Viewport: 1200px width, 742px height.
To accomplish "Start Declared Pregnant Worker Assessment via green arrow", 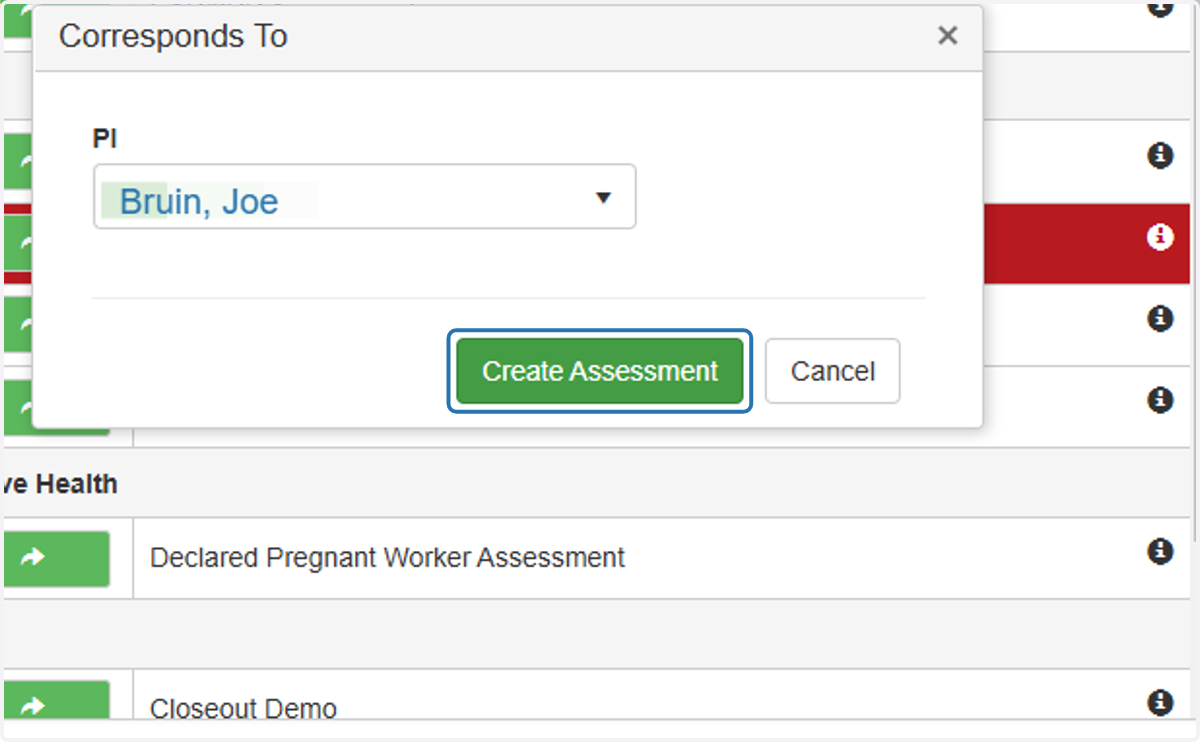I will (55, 559).
